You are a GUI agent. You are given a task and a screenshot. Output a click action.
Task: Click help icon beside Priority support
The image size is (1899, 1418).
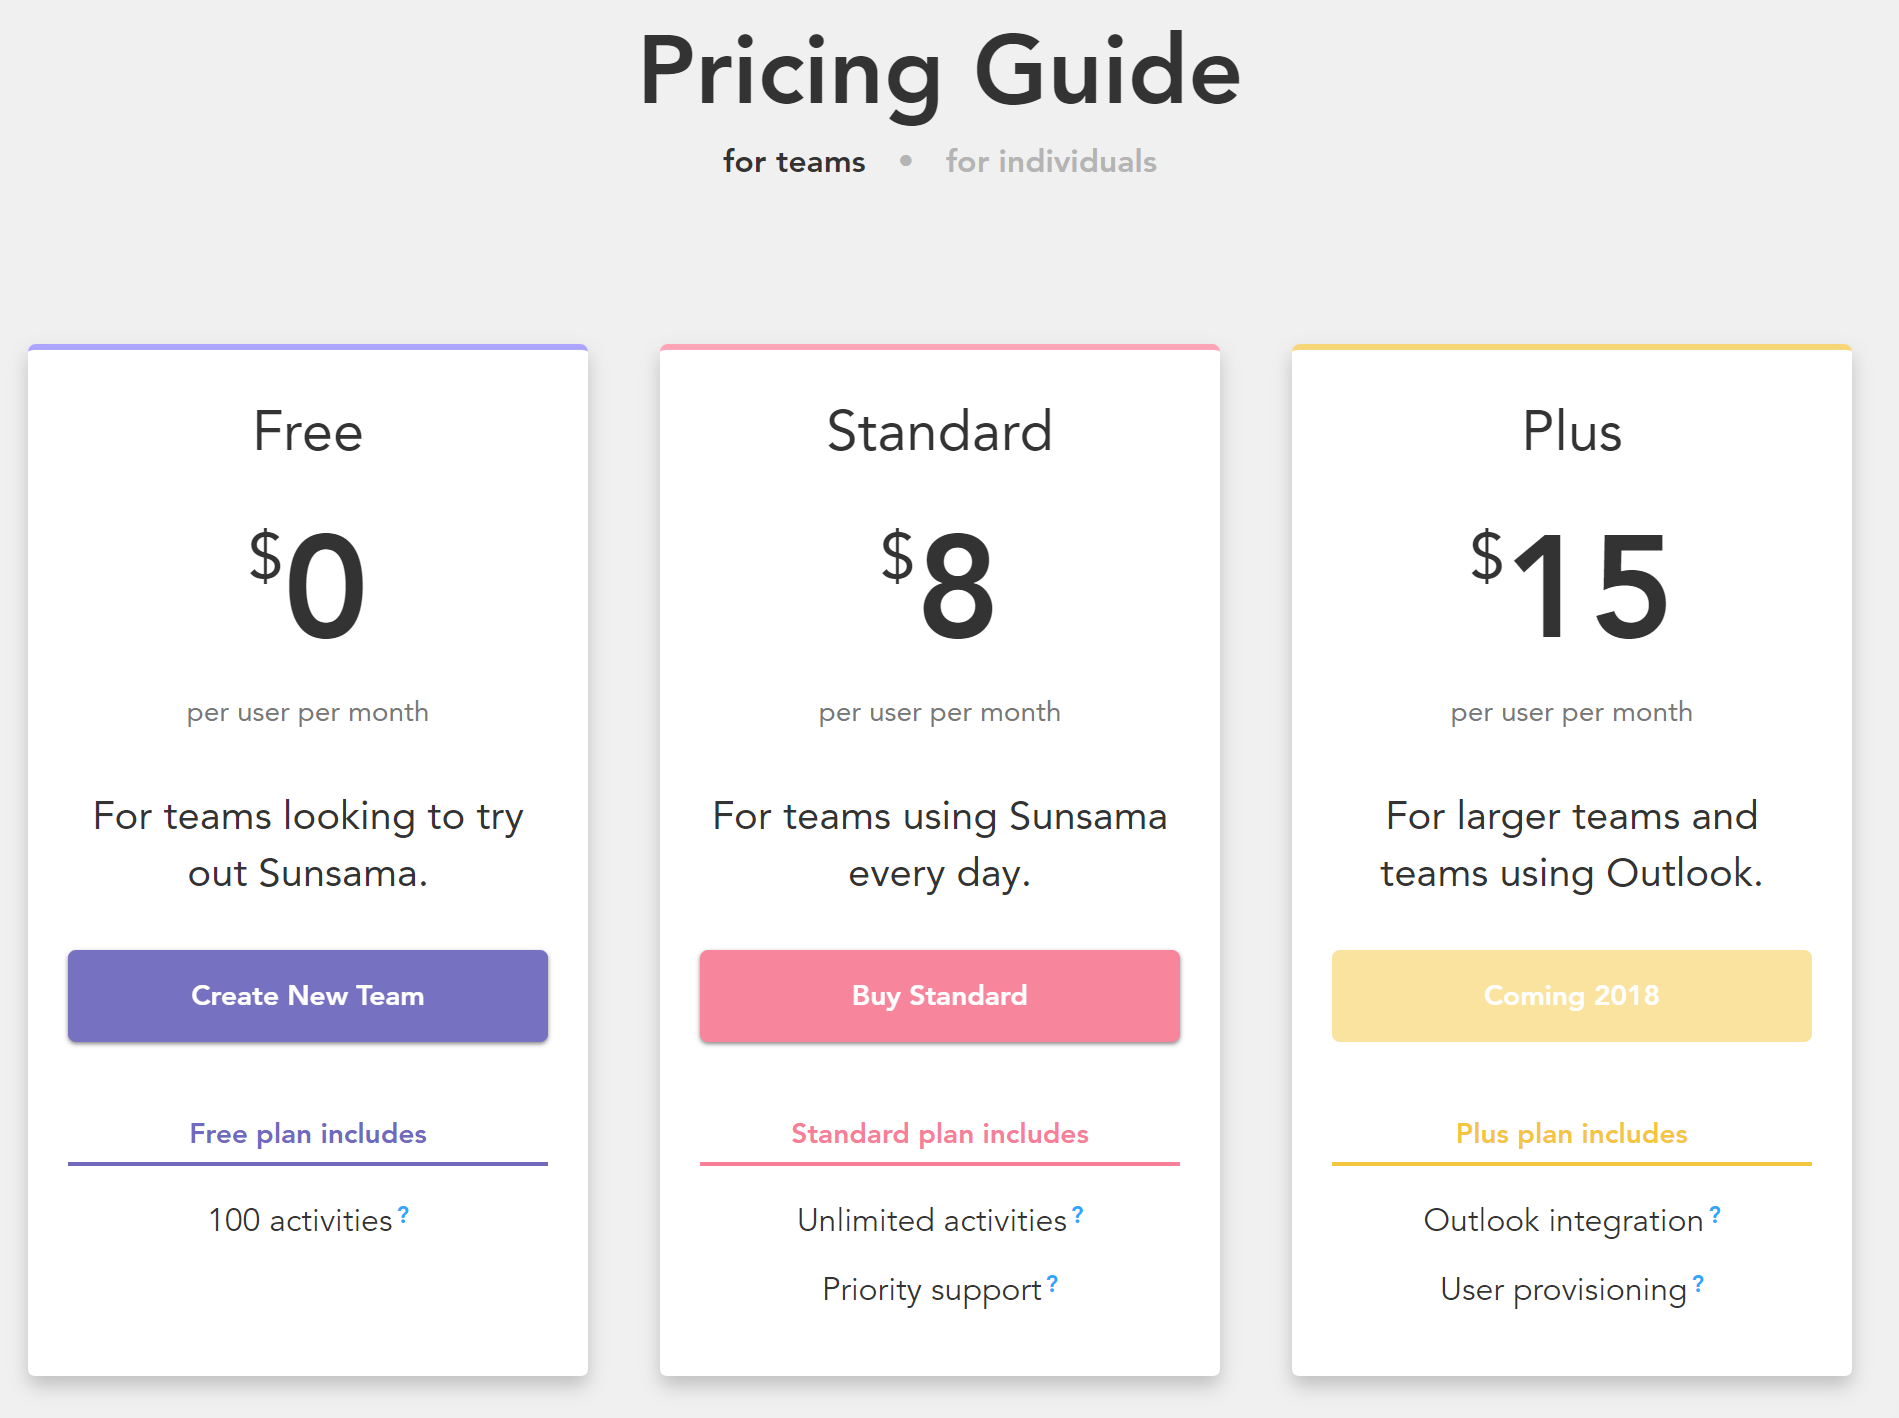coord(1052,1283)
